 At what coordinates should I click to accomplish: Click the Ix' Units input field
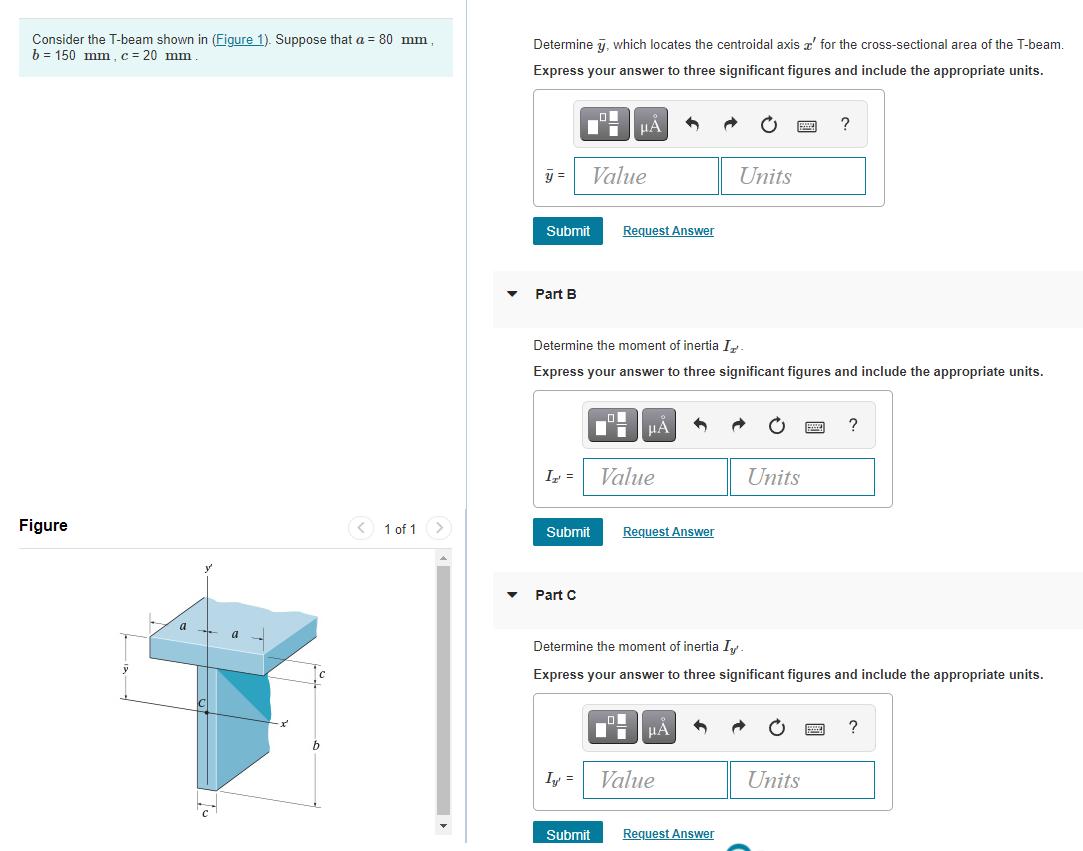(x=802, y=477)
